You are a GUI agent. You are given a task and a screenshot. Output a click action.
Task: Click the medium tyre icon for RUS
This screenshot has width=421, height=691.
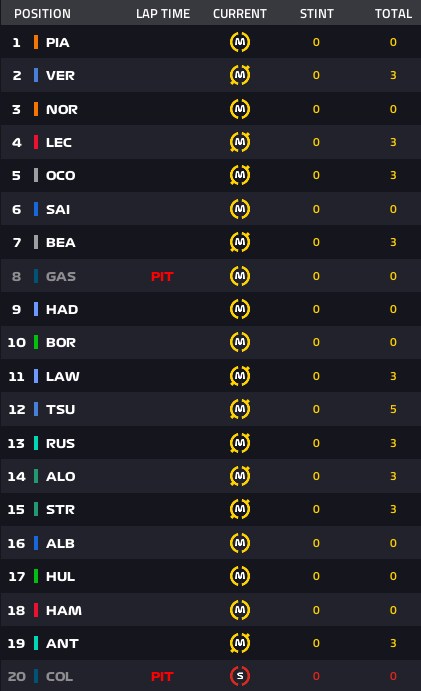tap(240, 443)
